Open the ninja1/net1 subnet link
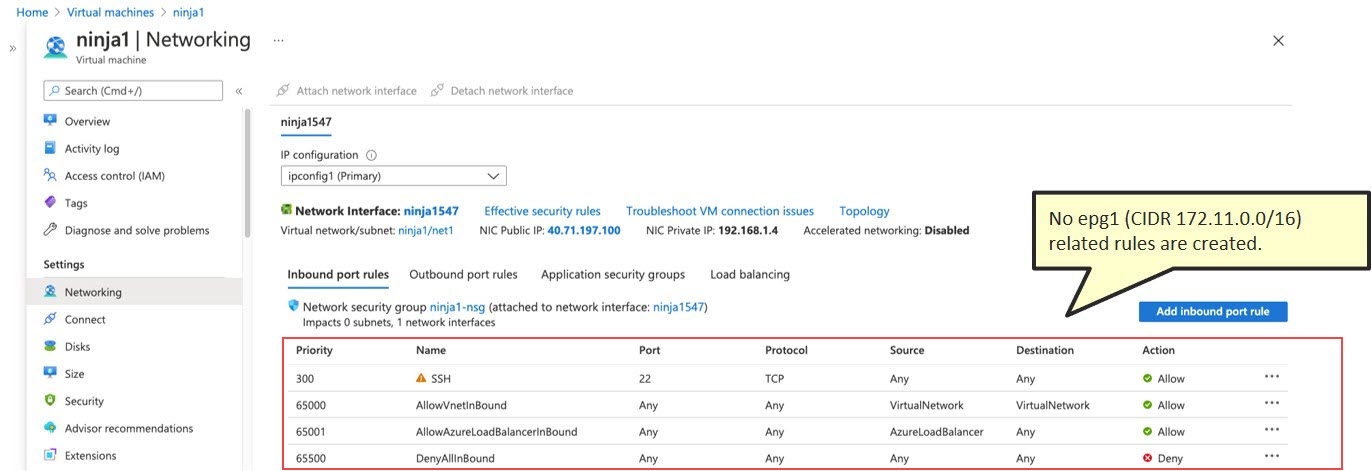Image resolution: width=1371 pixels, height=471 pixels. pos(426,230)
